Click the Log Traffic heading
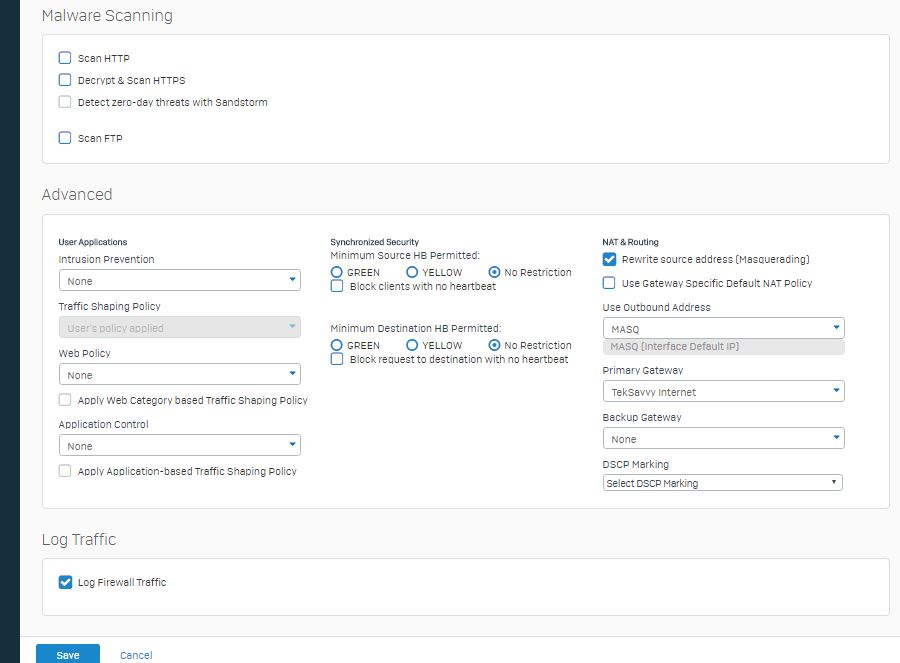Viewport: 900px width, 663px height. tap(79, 540)
